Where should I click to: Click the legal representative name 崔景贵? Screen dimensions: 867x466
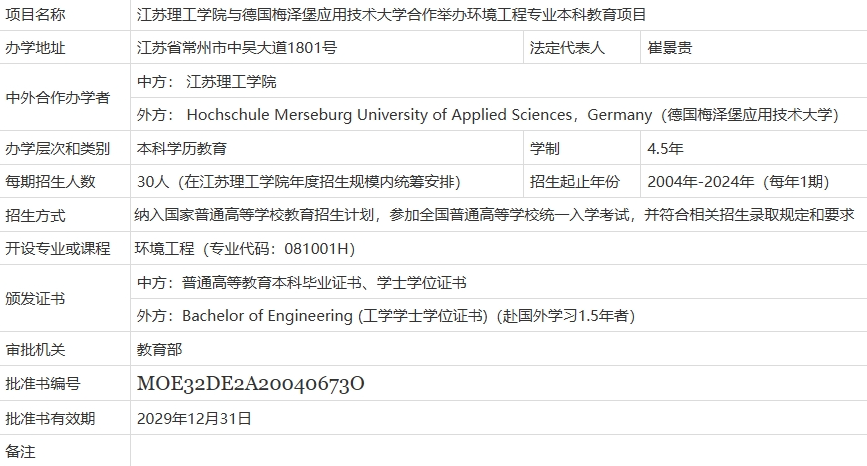(670, 48)
